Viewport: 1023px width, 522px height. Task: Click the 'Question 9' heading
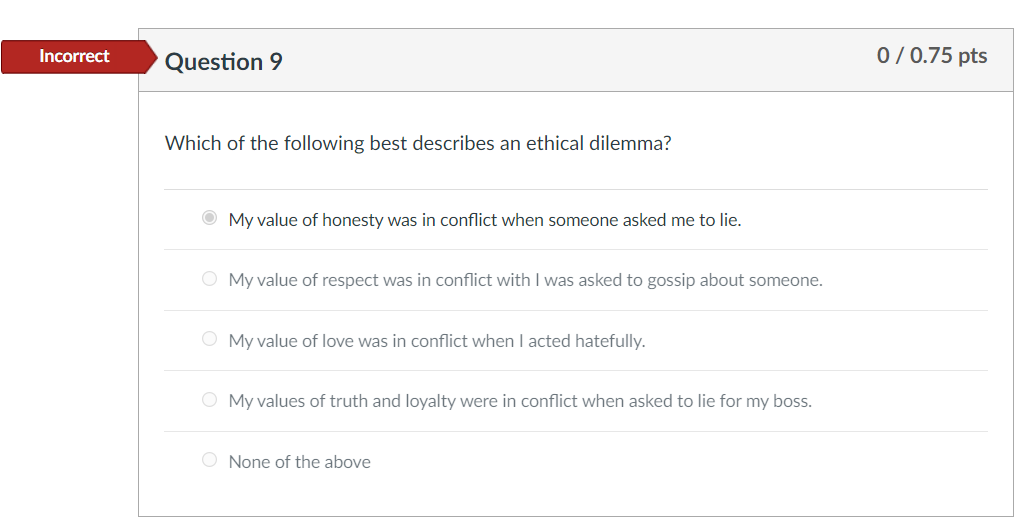coord(223,62)
